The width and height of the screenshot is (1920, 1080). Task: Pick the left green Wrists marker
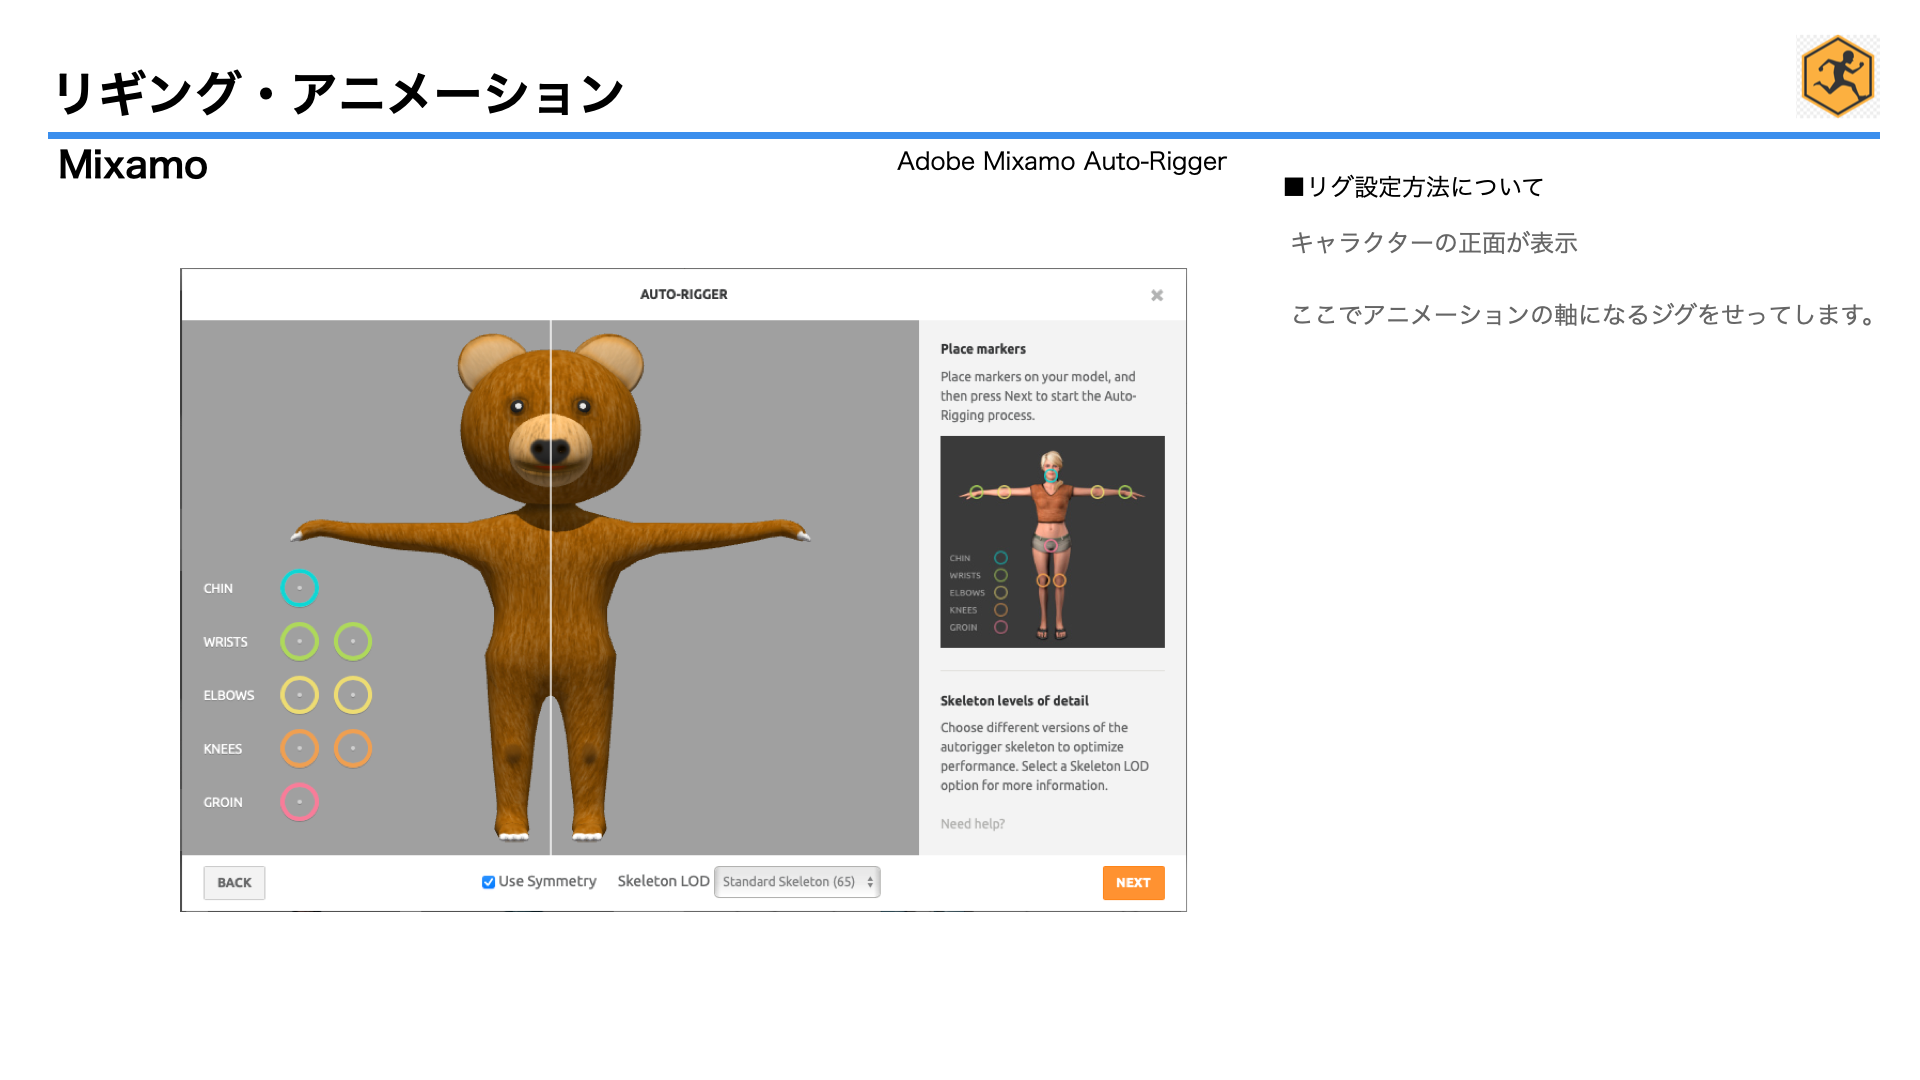(x=299, y=641)
